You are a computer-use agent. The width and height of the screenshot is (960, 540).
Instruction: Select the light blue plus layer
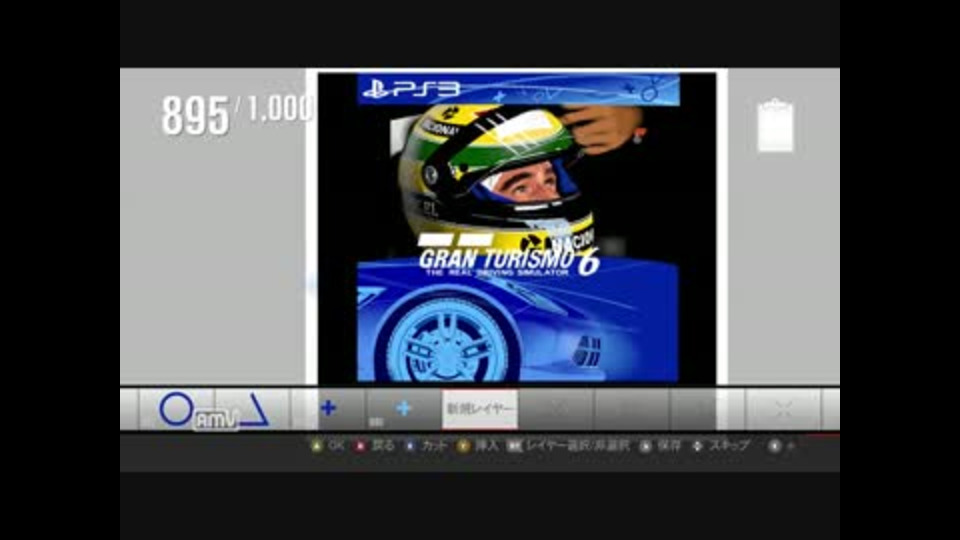404,408
